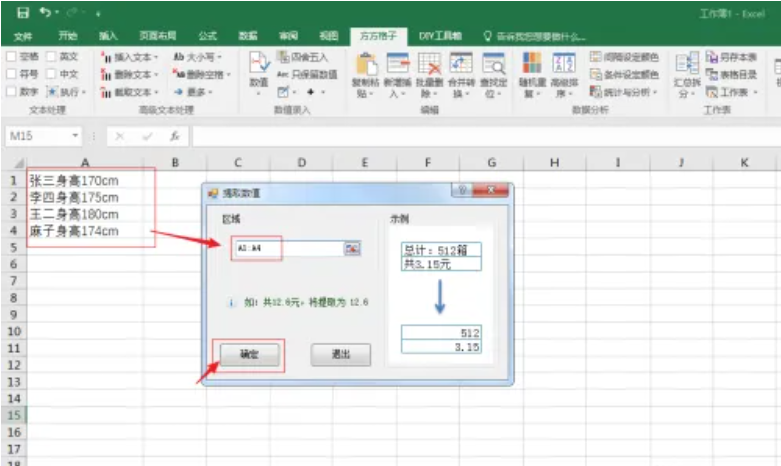The image size is (781, 466).
Task: Check the 中文 checkbox
Action: coord(52,74)
